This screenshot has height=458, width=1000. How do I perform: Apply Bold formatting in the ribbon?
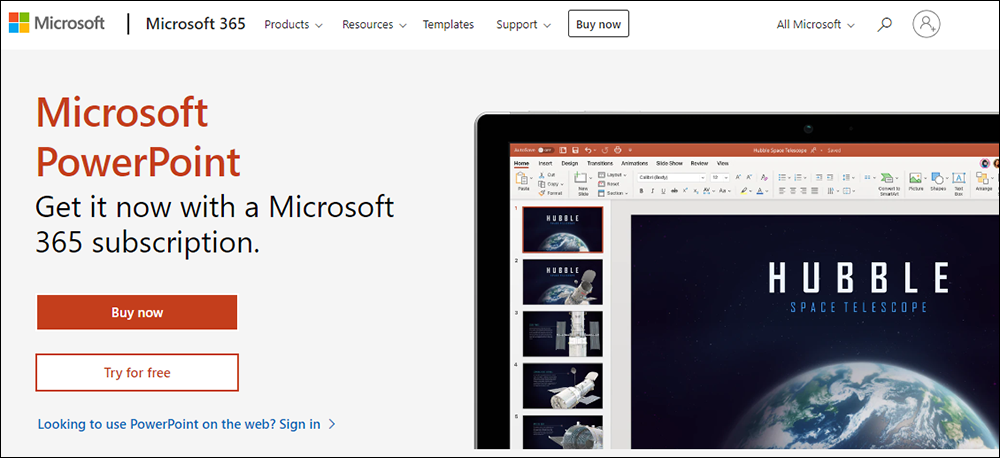click(642, 191)
